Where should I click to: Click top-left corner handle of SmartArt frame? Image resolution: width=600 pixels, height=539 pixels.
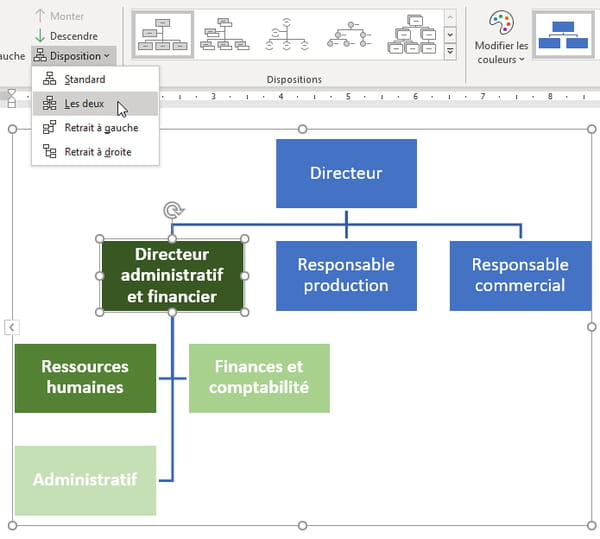point(12,129)
